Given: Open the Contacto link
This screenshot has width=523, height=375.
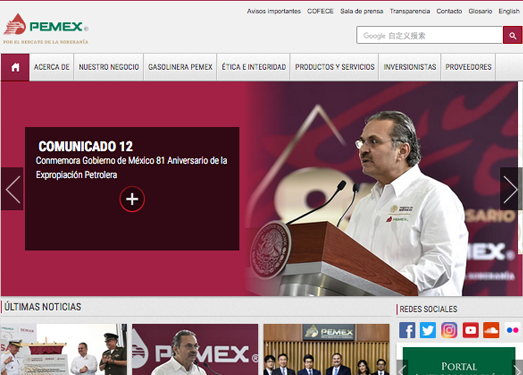Looking at the screenshot, I should coord(449,11).
